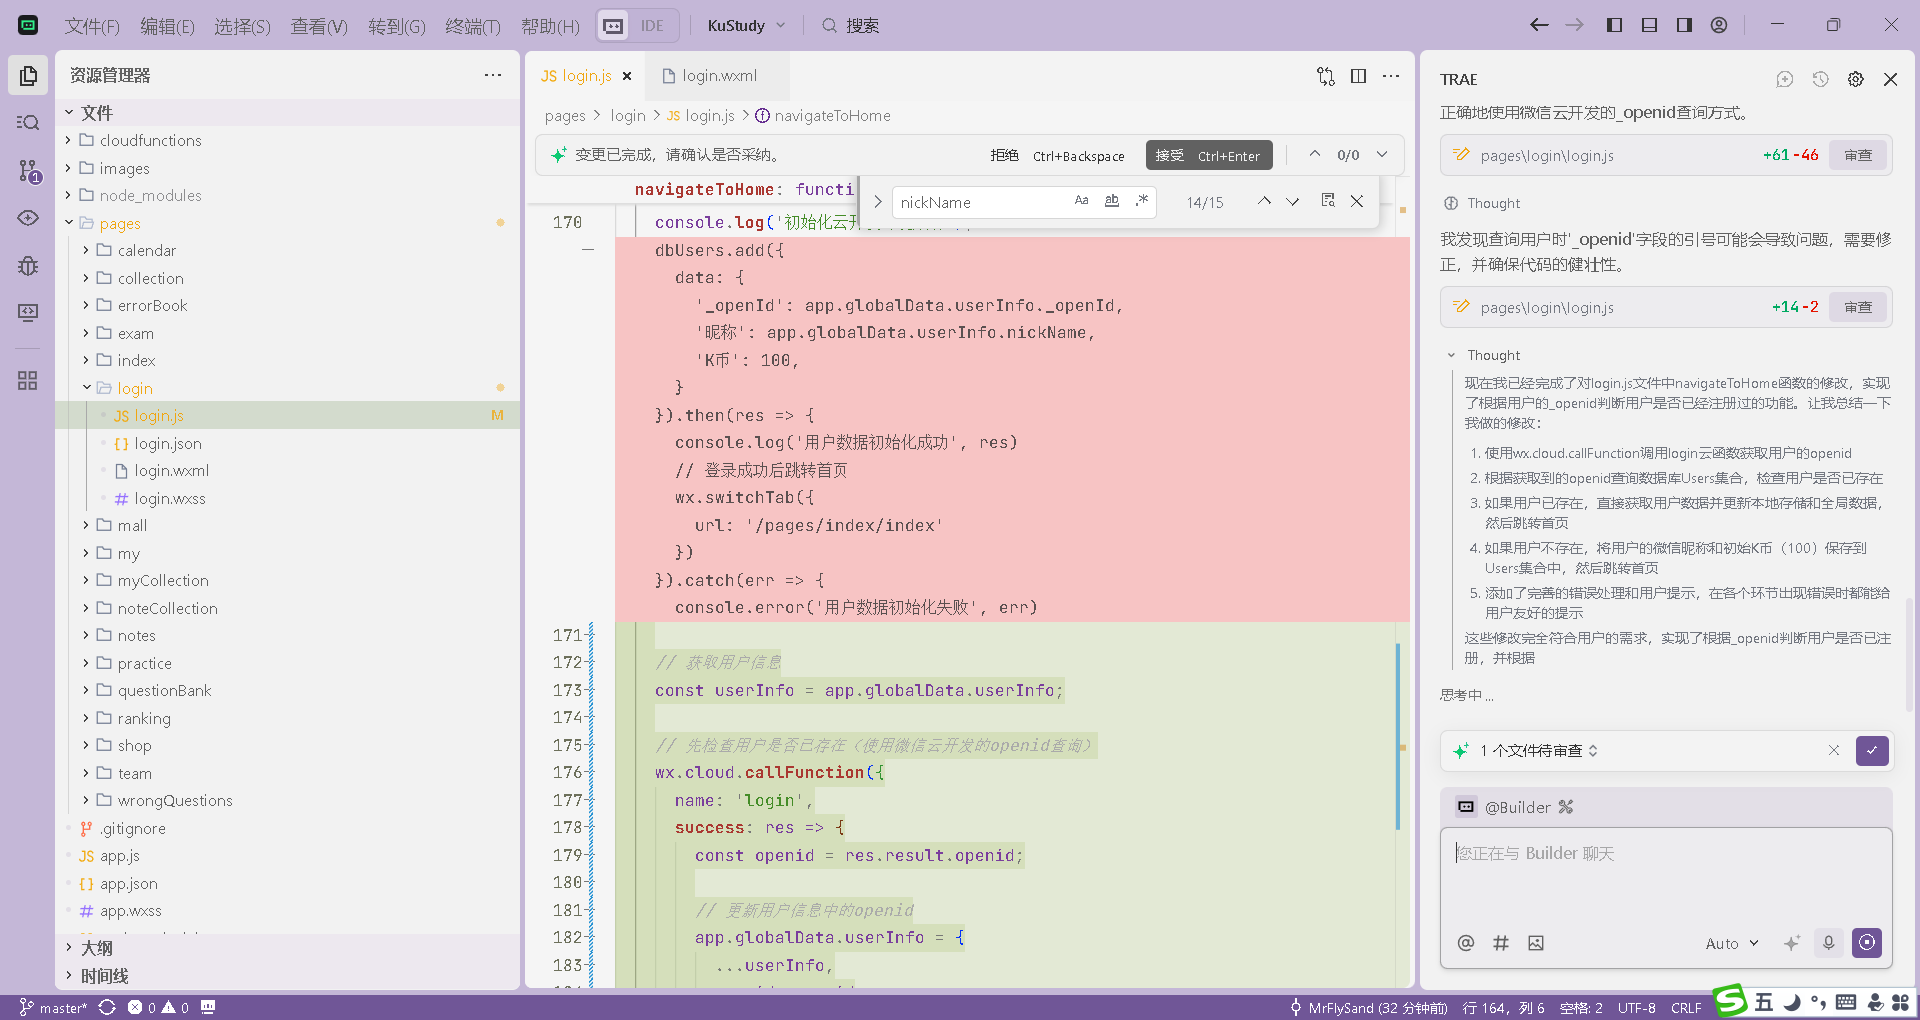Open the Run and Debug bug icon

tap(28, 266)
